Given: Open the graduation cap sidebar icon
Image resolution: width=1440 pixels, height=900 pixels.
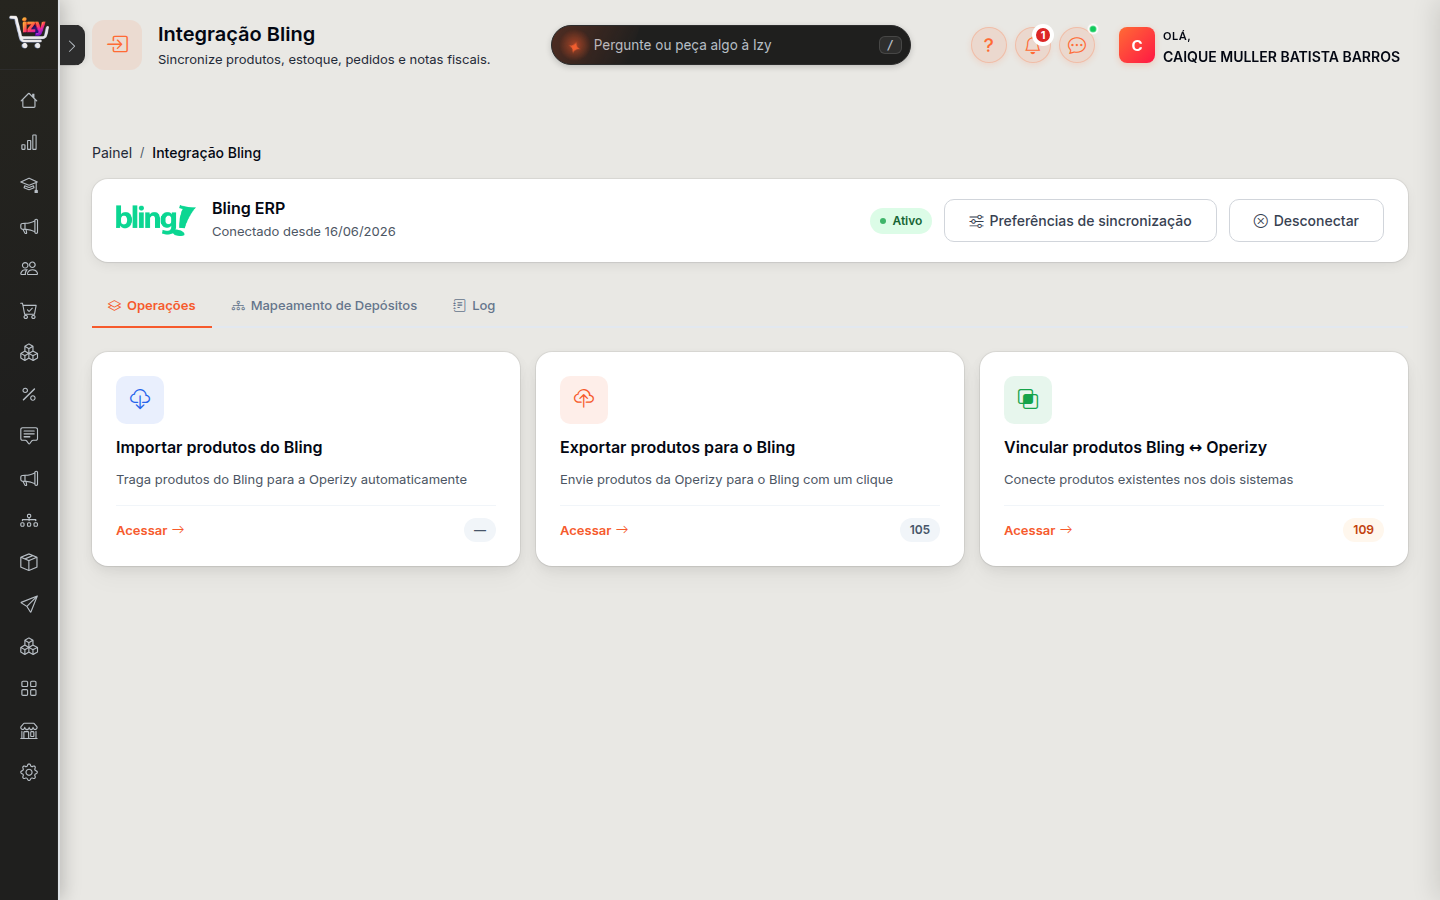Looking at the screenshot, I should point(29,185).
